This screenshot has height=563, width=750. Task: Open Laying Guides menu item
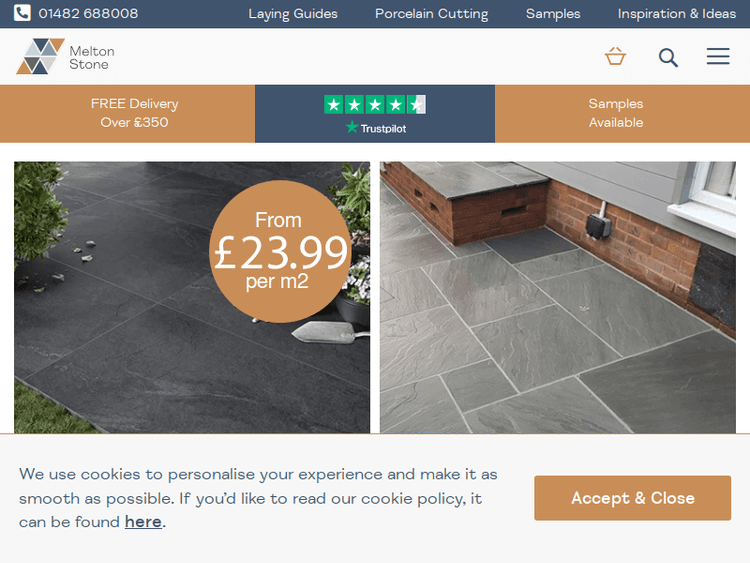(293, 14)
